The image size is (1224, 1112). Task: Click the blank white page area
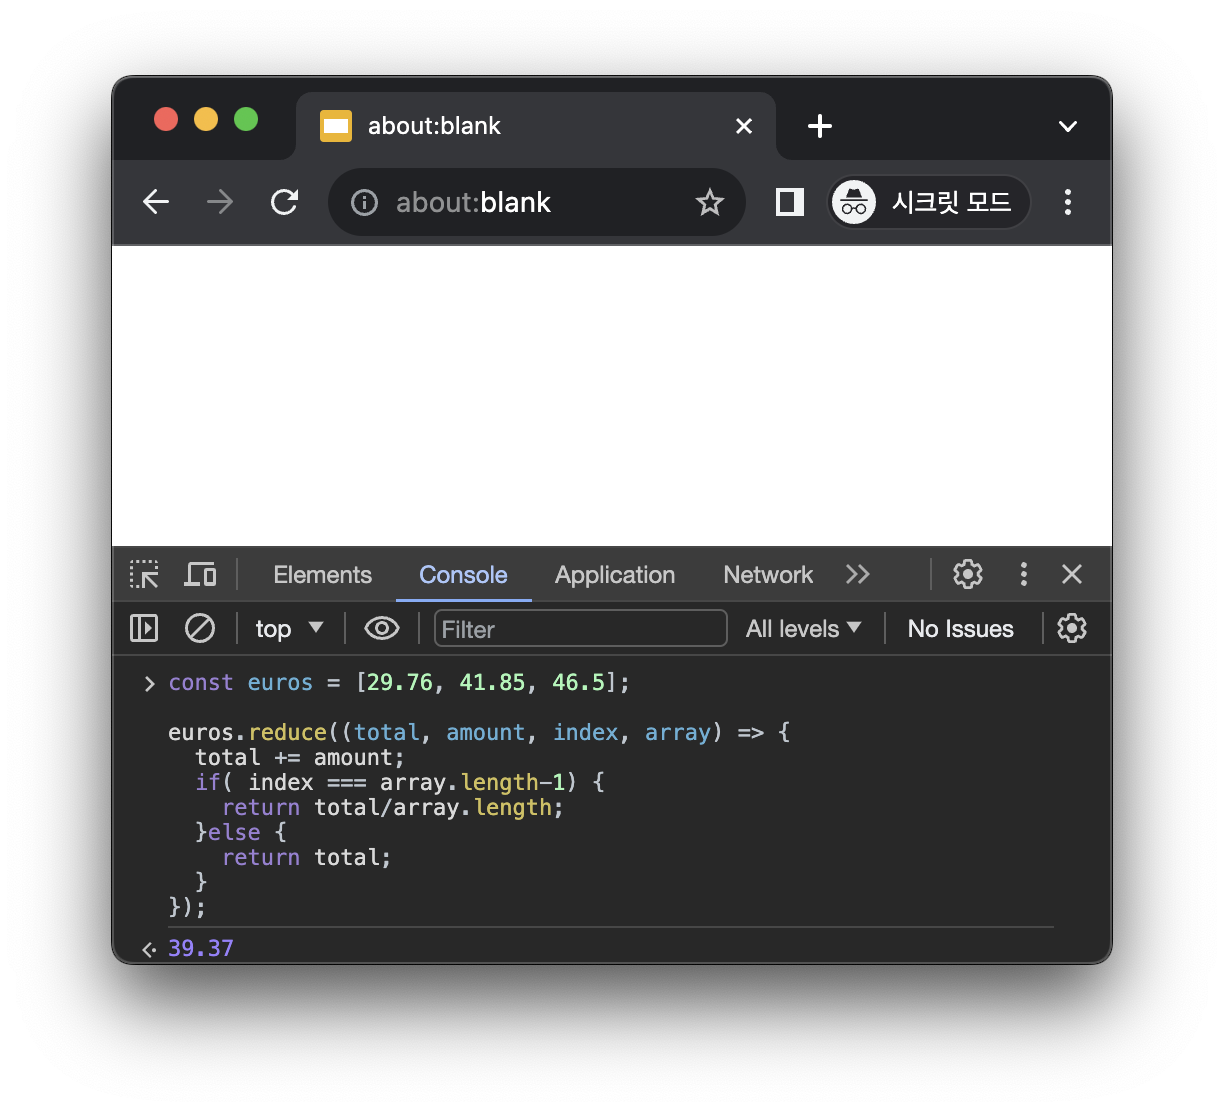click(x=612, y=396)
